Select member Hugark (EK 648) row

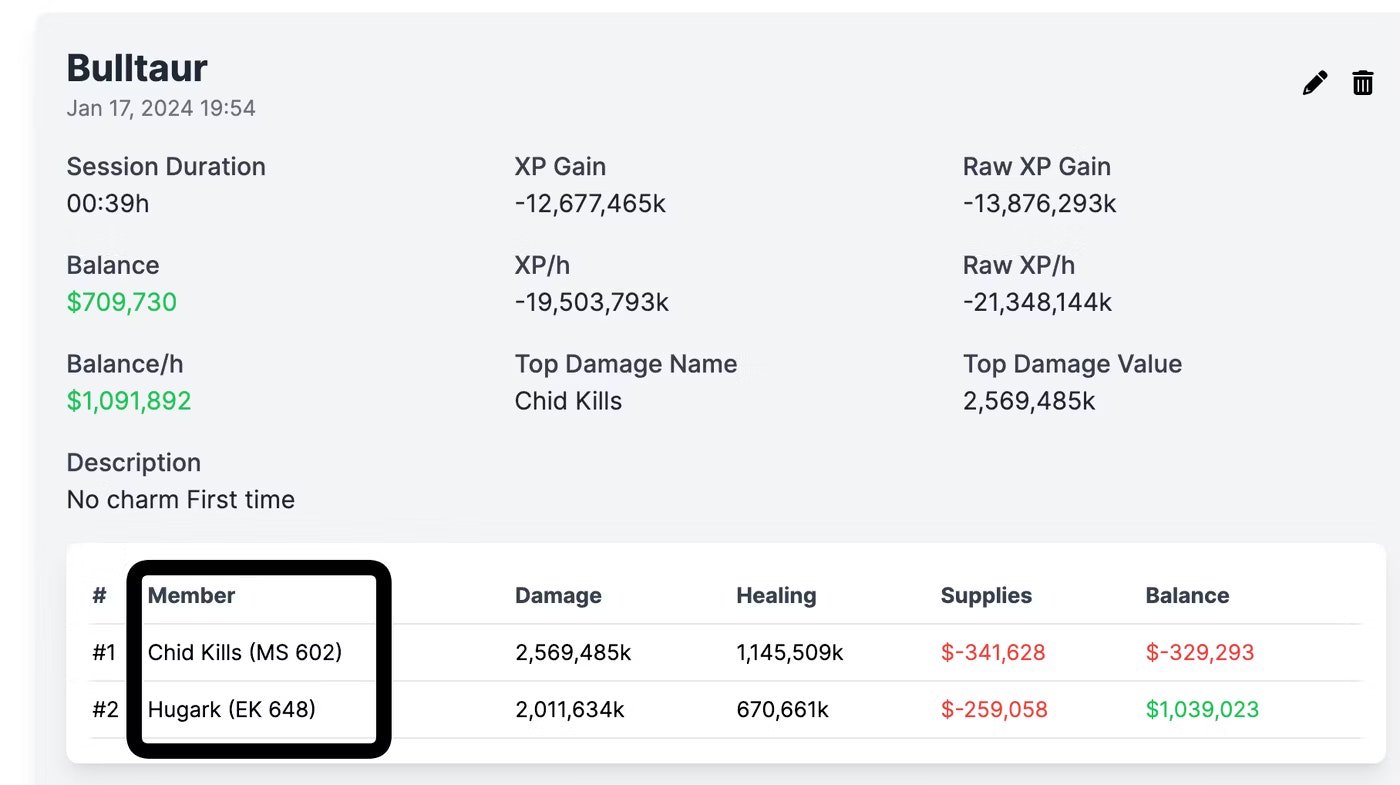(232, 710)
